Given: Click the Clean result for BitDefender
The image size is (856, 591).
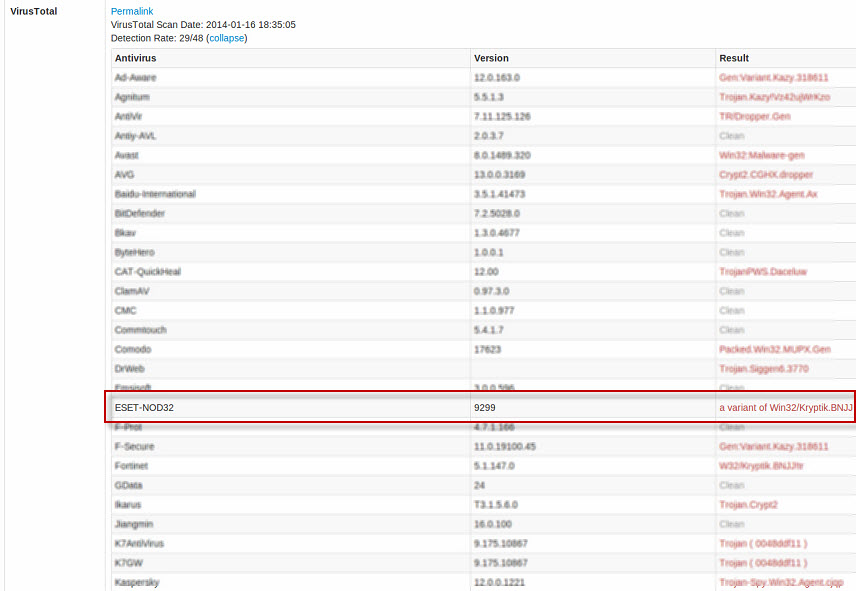Looking at the screenshot, I should pyautogui.click(x=732, y=213).
